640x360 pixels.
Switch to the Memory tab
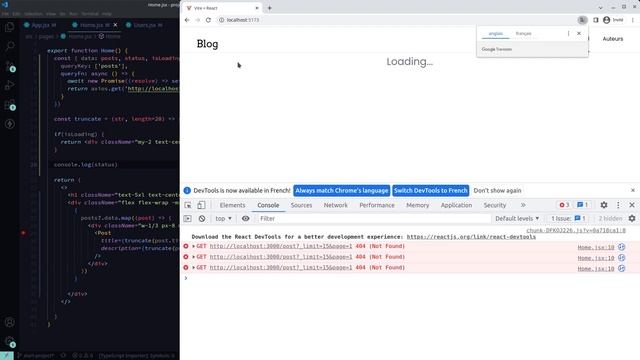[x=418, y=205]
